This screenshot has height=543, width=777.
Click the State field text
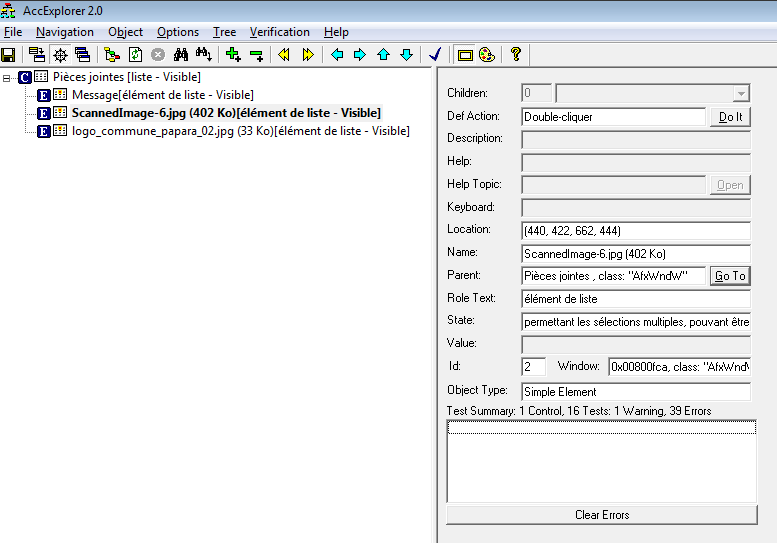[x=636, y=322]
